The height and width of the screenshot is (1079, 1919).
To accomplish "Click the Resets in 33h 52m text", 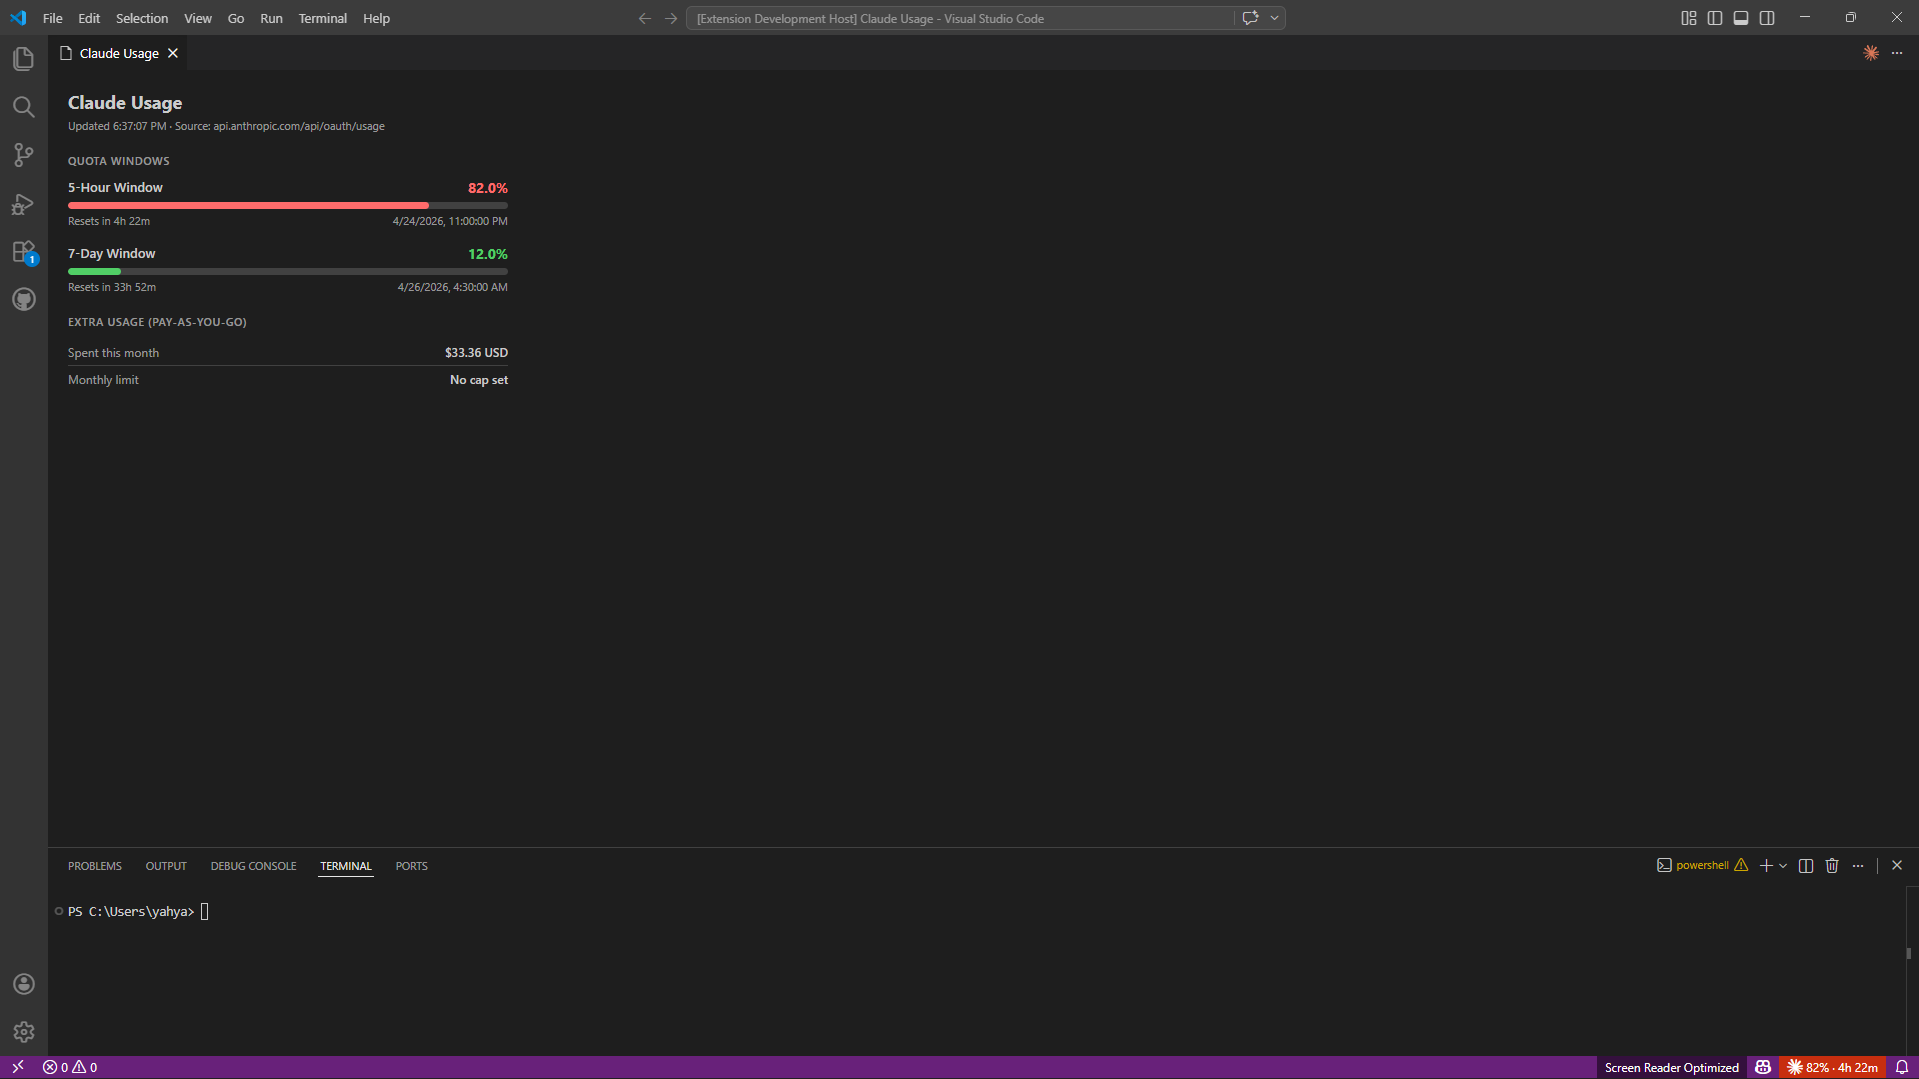I will pyautogui.click(x=112, y=287).
